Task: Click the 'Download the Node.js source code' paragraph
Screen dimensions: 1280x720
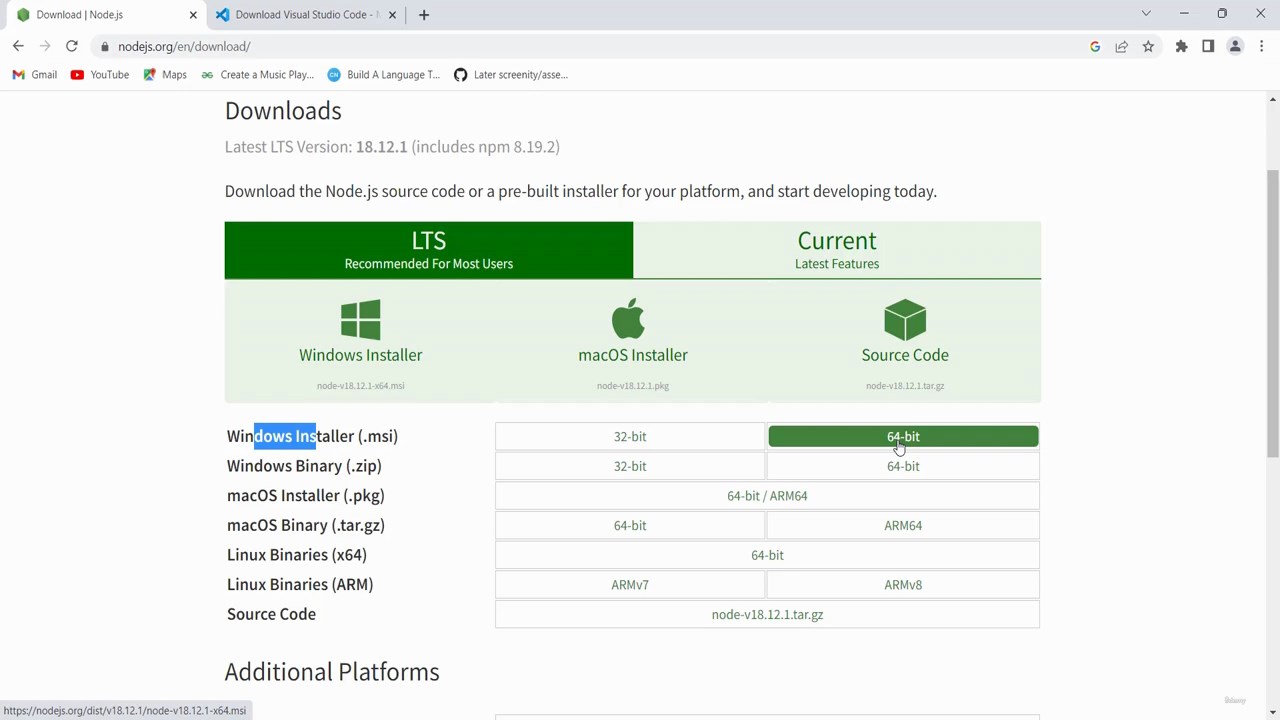Action: point(581,191)
